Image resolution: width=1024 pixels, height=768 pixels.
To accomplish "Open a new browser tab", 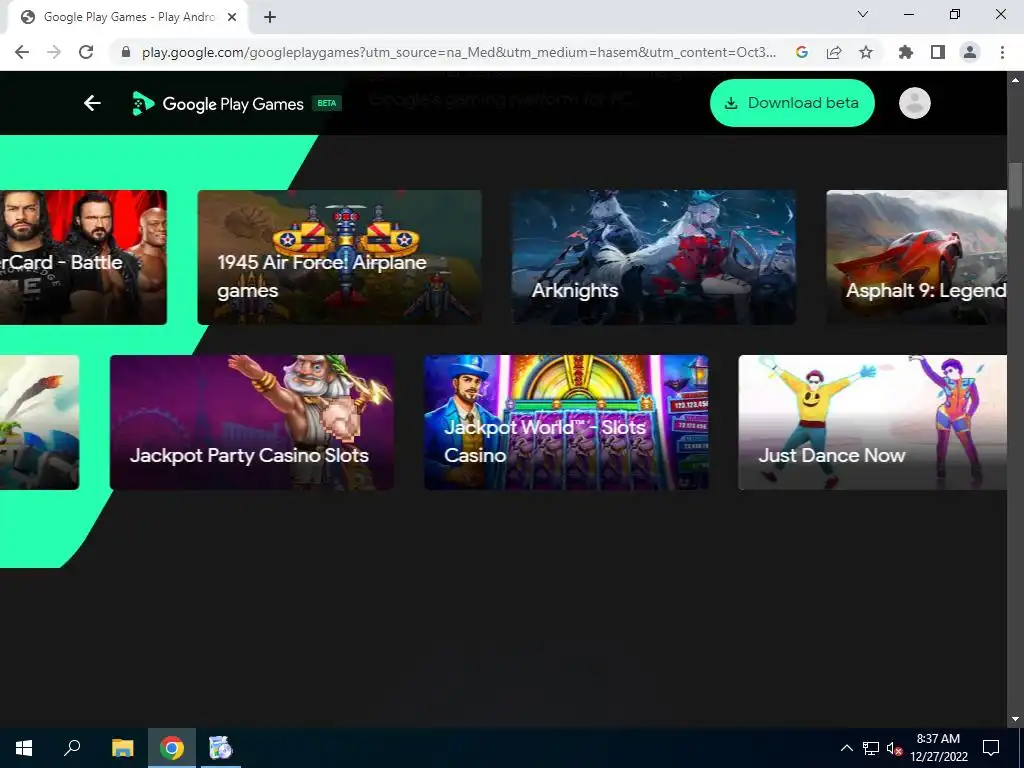I will click(x=270, y=18).
